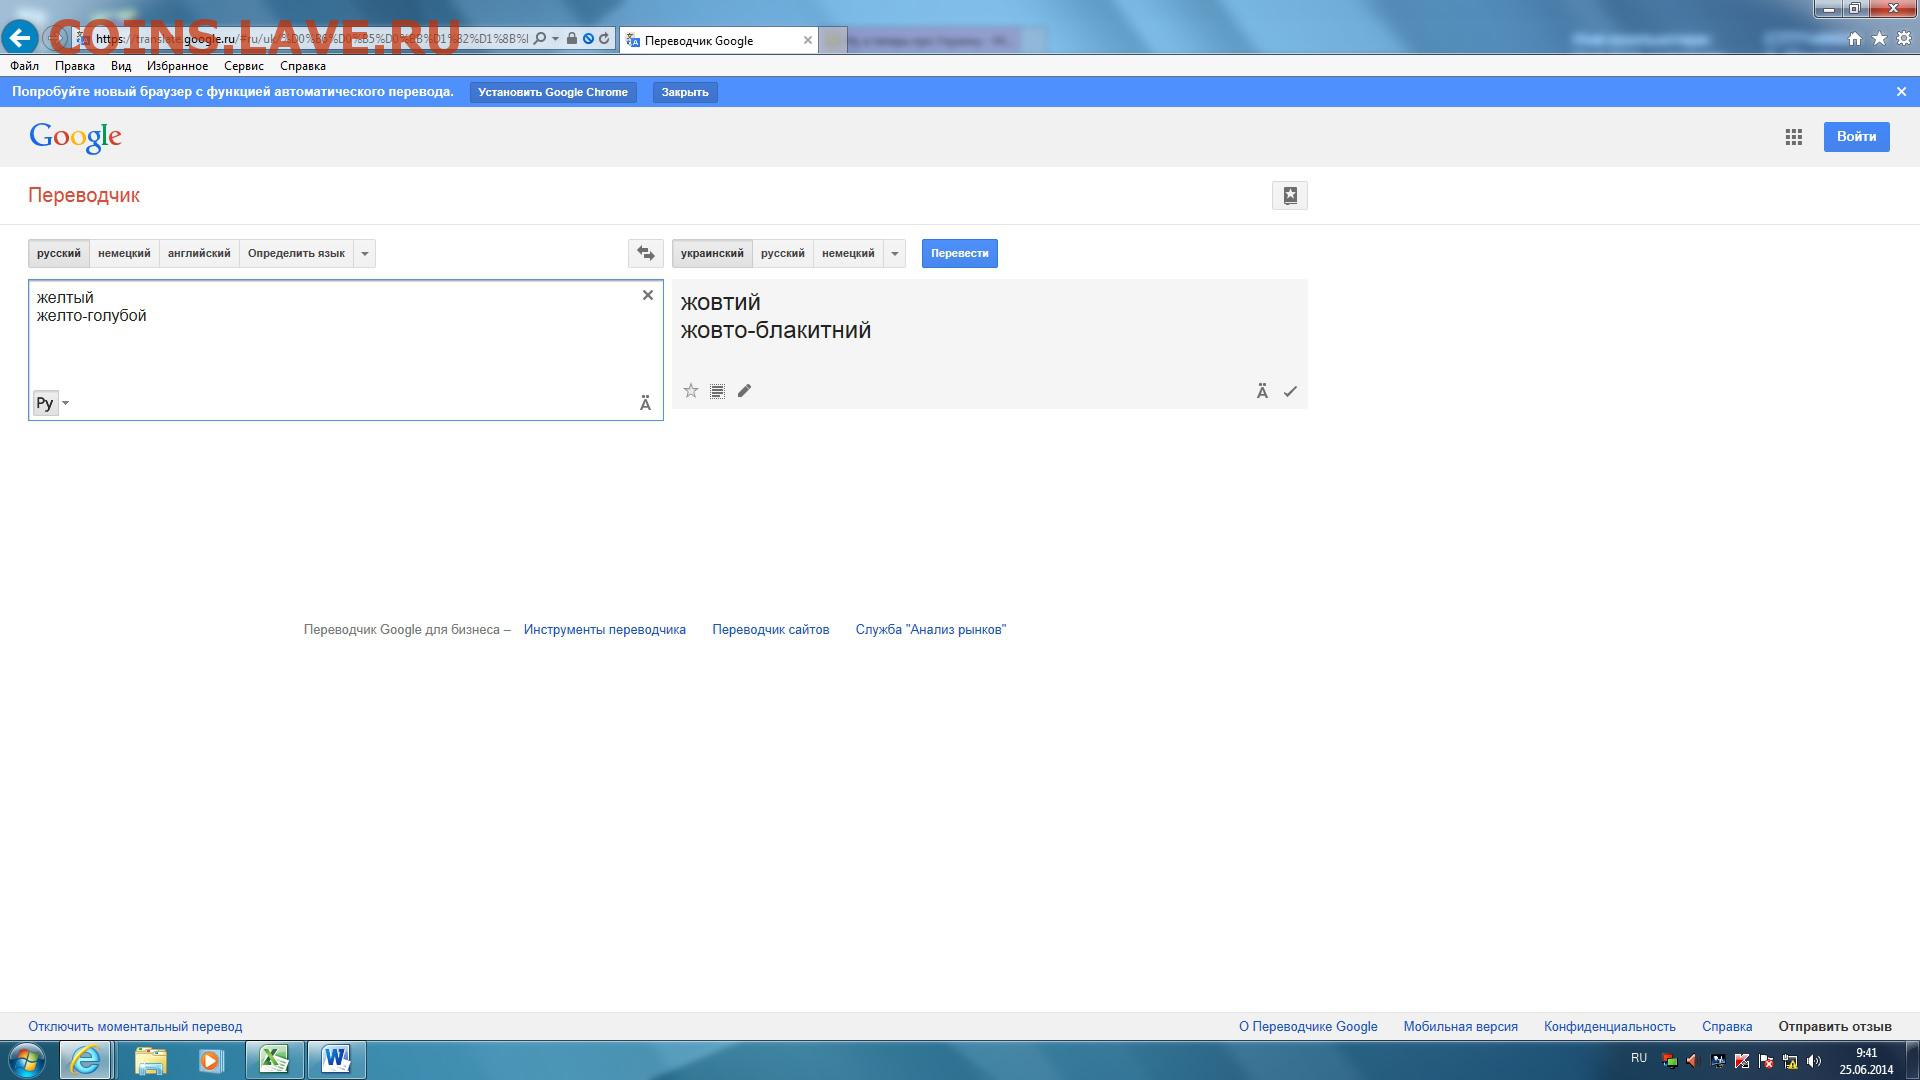Screen dimensions: 1920x1080
Task: Rate the translation with the checkmark icon
Action: (1290, 391)
